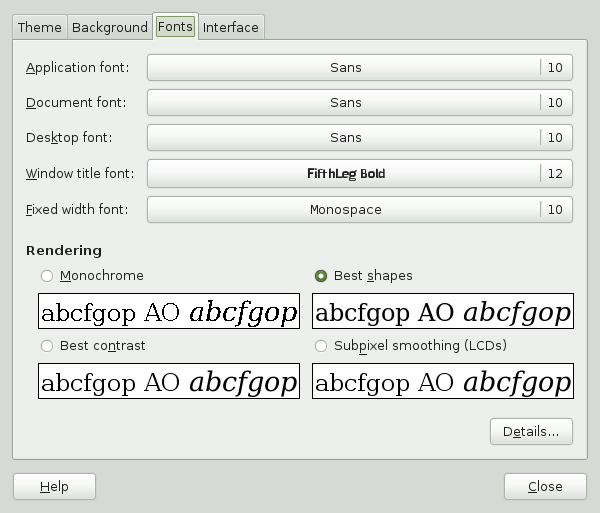600x513 pixels.
Task: Click the Fixed width font: label
Action: click(x=77, y=210)
